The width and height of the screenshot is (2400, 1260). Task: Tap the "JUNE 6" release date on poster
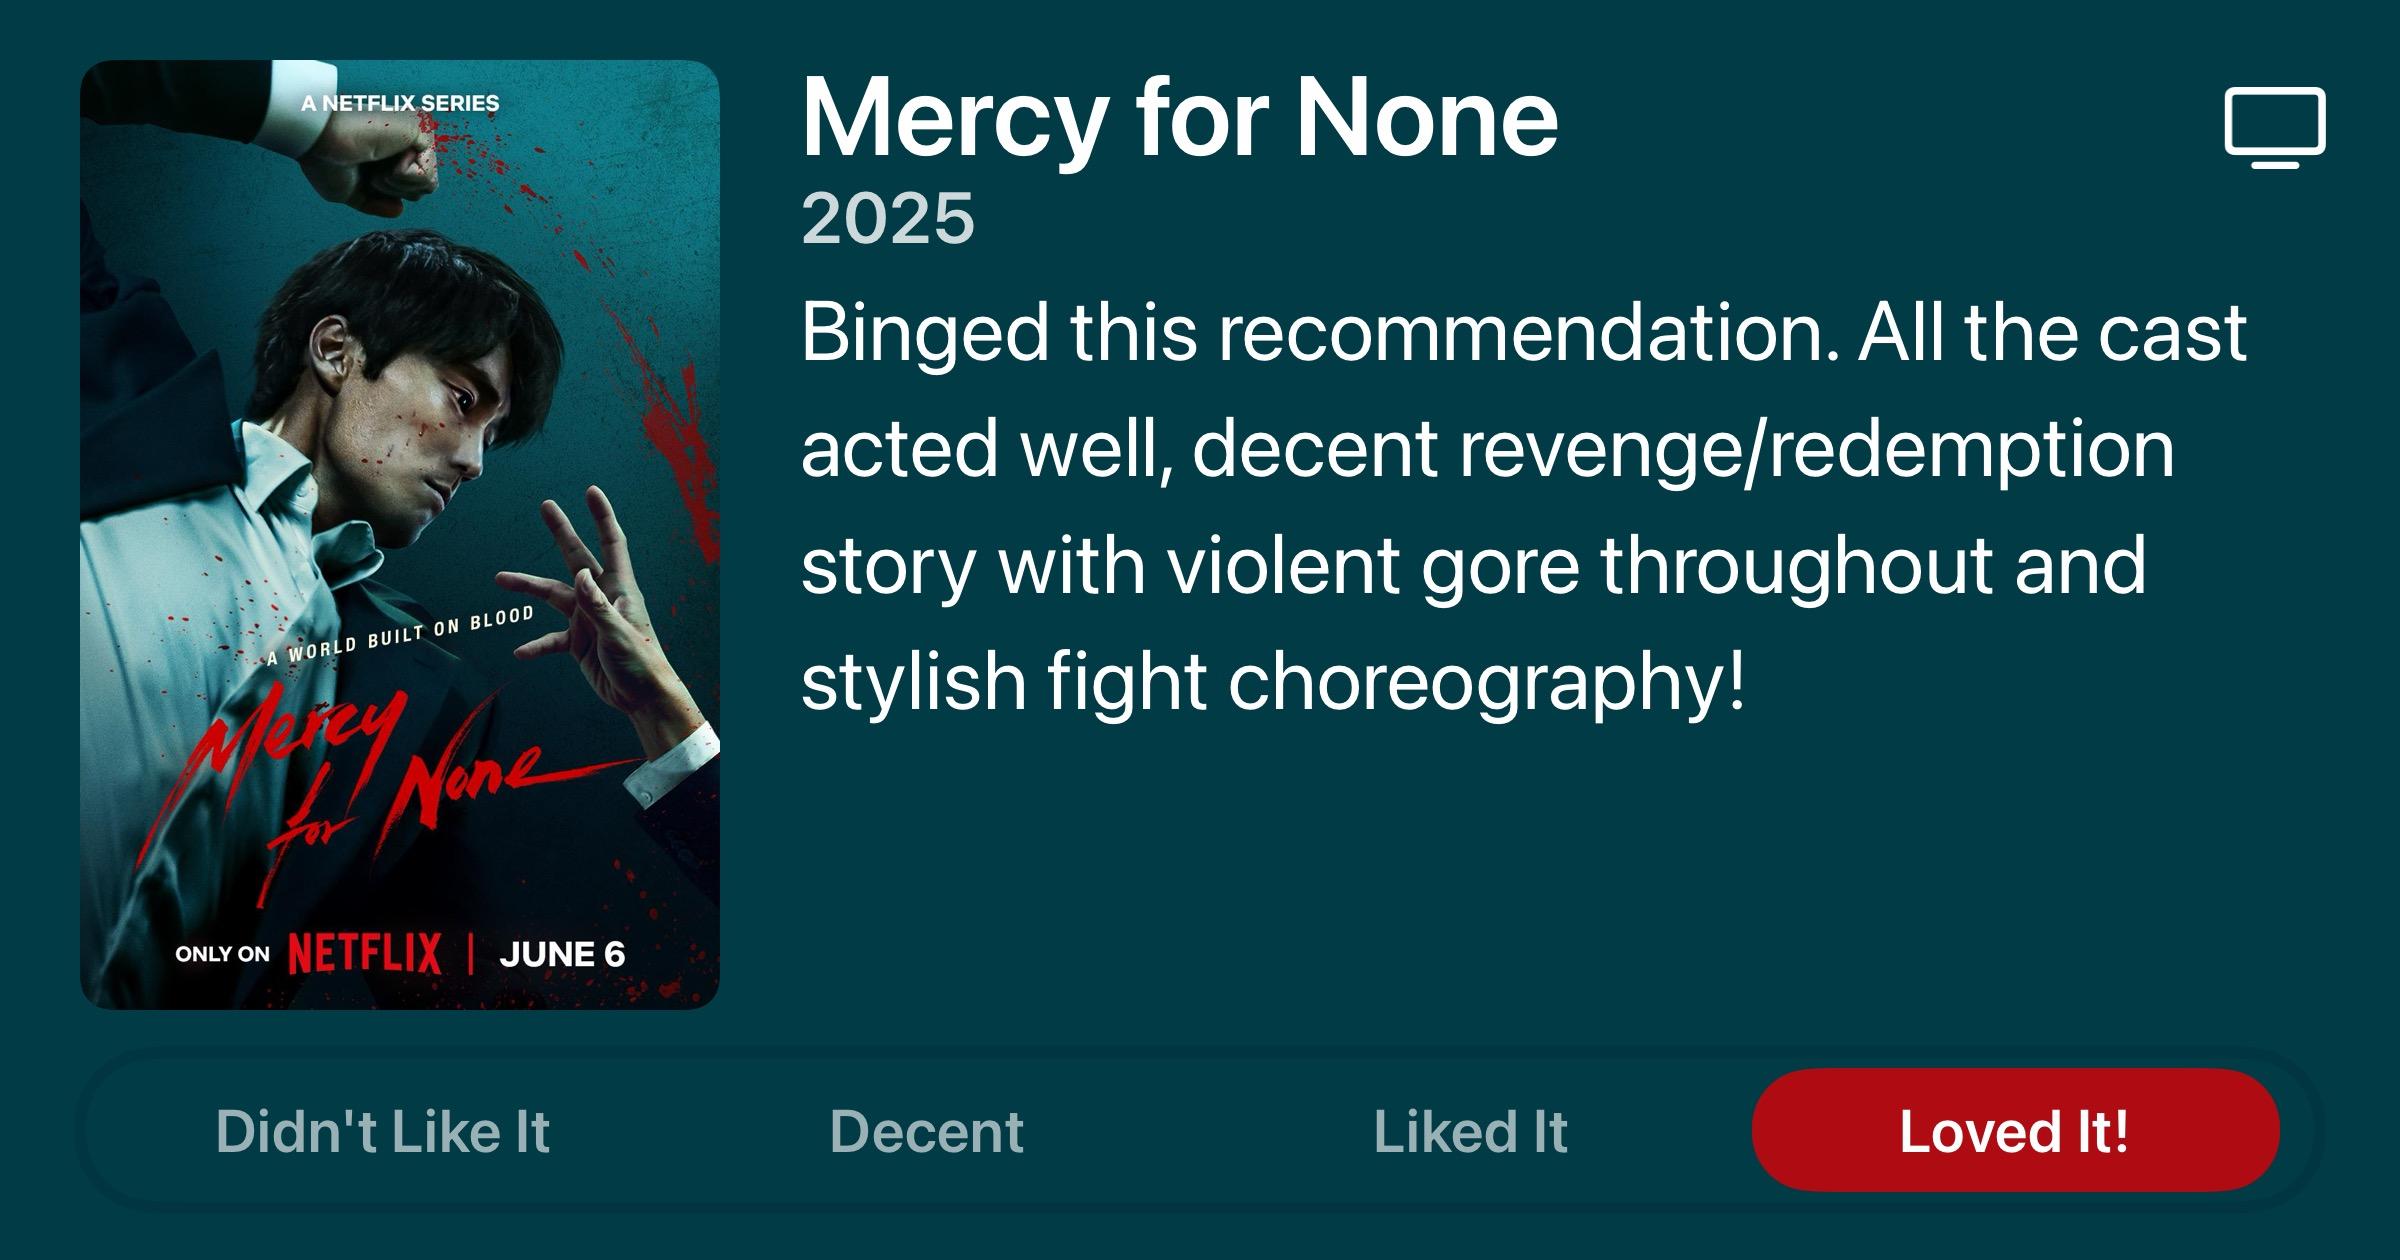click(562, 954)
